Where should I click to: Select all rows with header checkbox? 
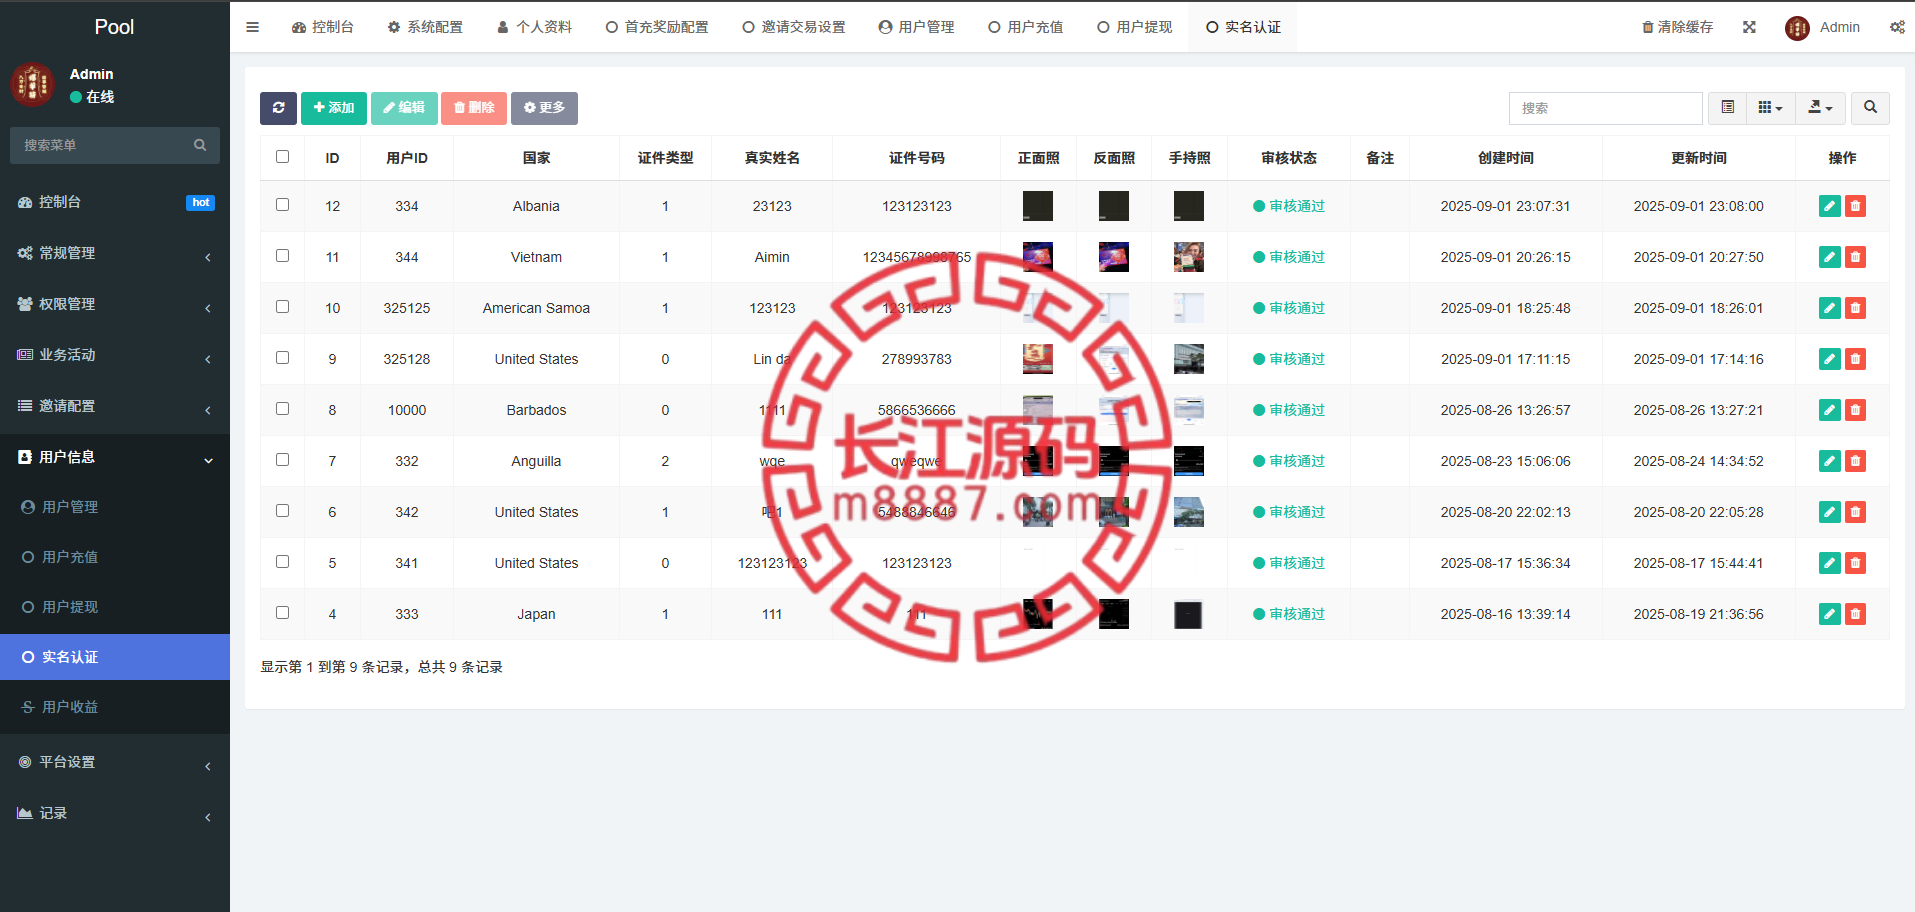point(283,157)
